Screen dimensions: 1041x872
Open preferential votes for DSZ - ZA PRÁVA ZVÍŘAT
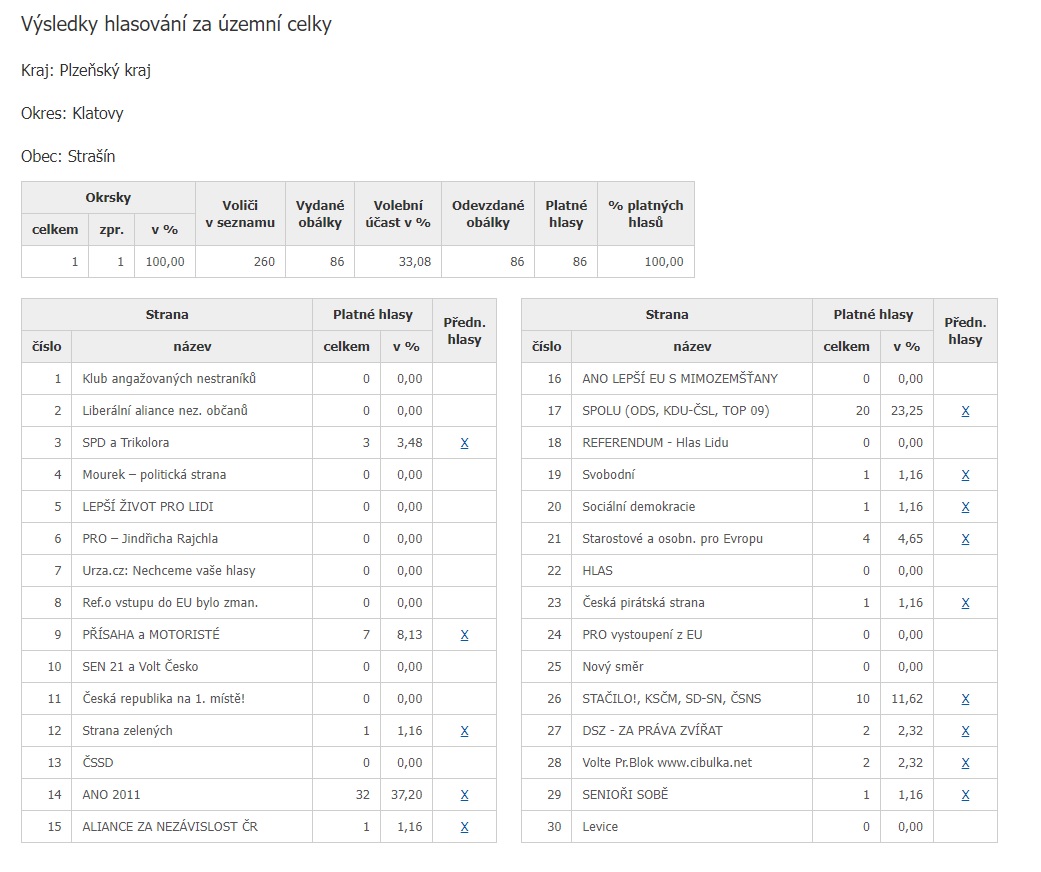coord(965,731)
